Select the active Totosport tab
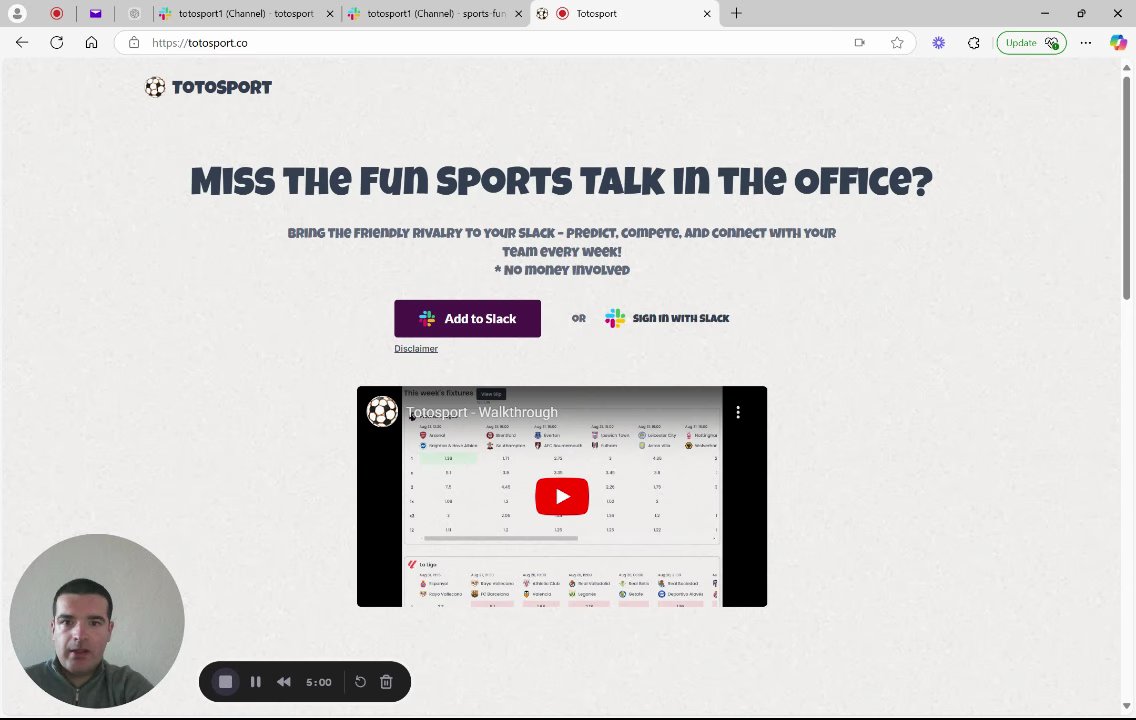1136x720 pixels. pyautogui.click(x=625, y=13)
